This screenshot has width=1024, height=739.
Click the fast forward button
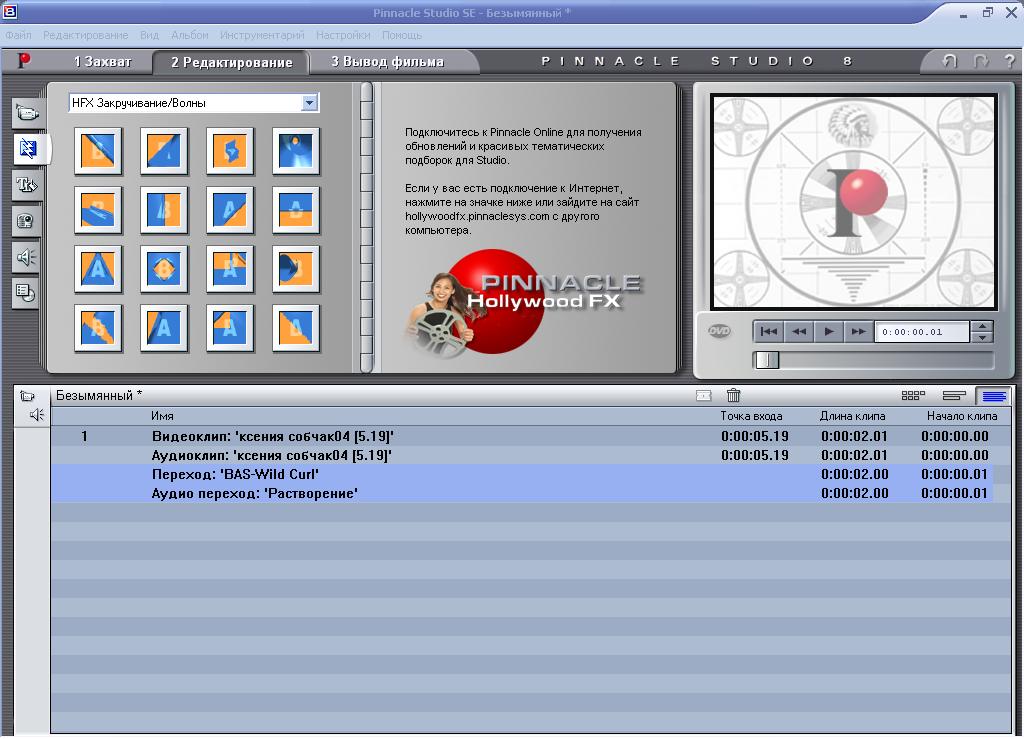pyautogui.click(x=858, y=332)
